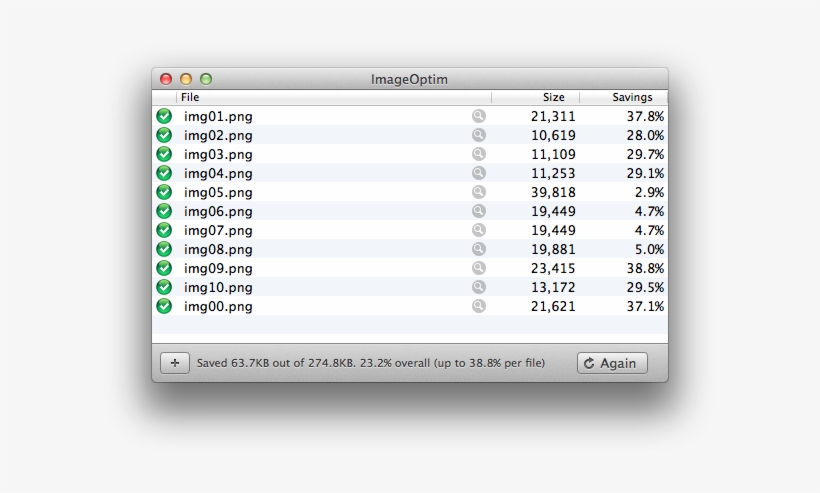This screenshot has height=493, width=820.
Task: Select the img03.png file name
Action: [218, 155]
